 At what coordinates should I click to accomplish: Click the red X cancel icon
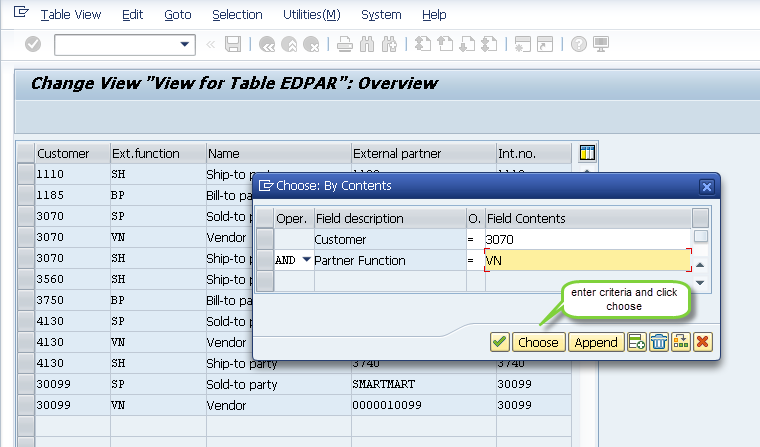click(x=703, y=342)
